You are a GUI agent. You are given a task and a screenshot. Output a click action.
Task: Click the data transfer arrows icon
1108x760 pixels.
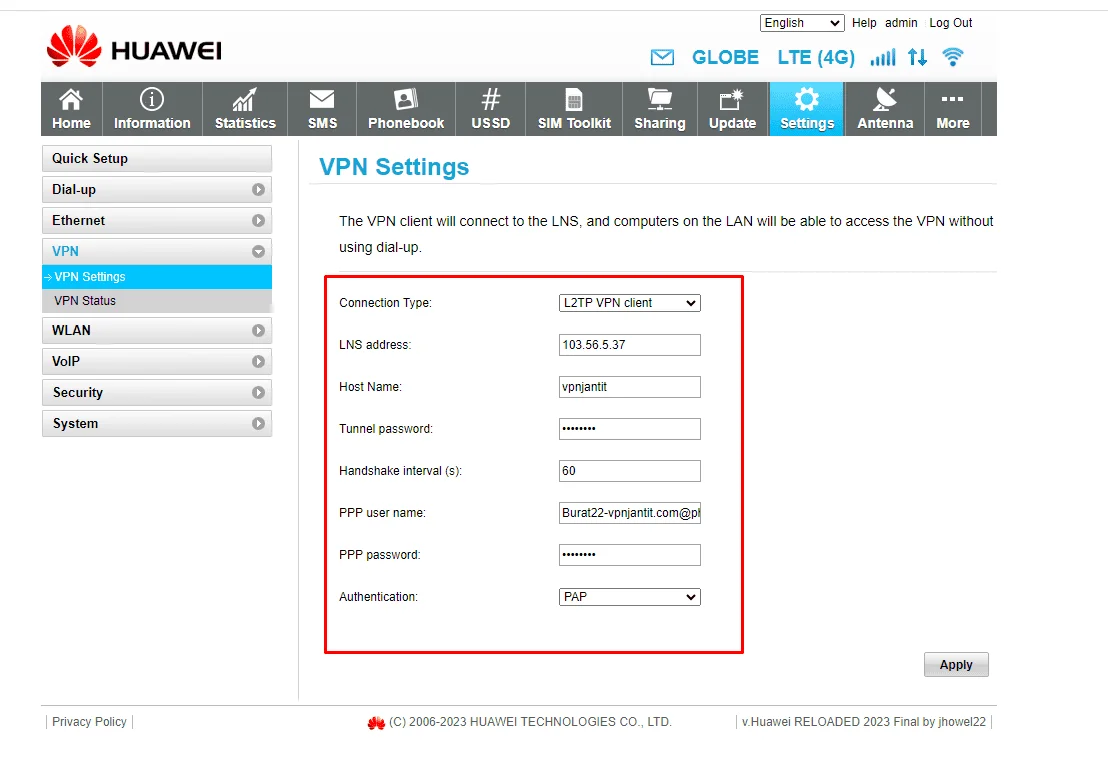pos(917,57)
